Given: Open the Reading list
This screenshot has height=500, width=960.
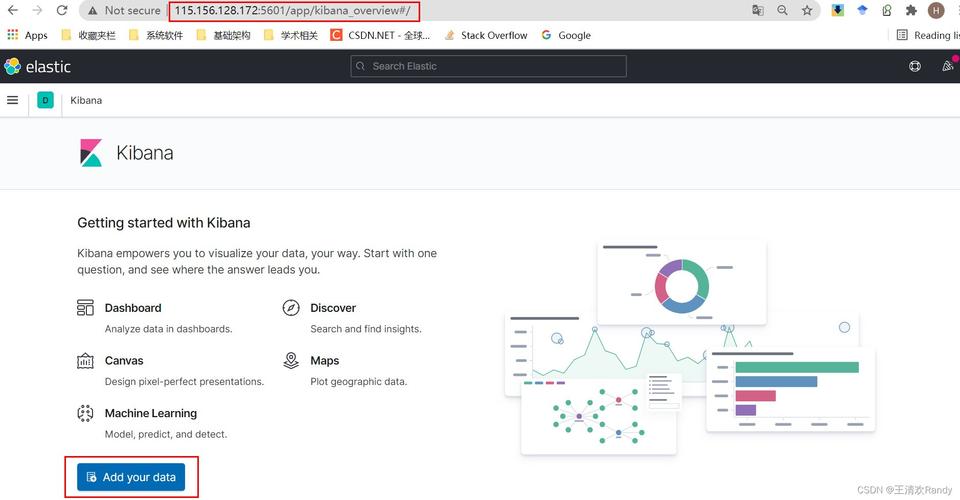Looking at the screenshot, I should (x=928, y=35).
